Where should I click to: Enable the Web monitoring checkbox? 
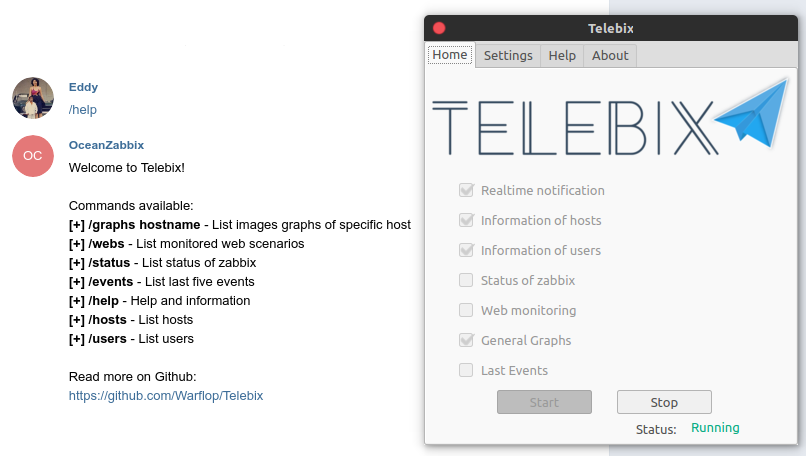(466, 310)
